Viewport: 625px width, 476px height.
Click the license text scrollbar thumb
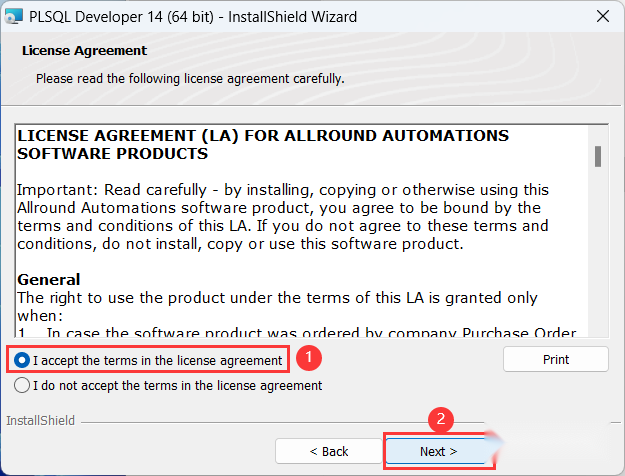coord(598,156)
